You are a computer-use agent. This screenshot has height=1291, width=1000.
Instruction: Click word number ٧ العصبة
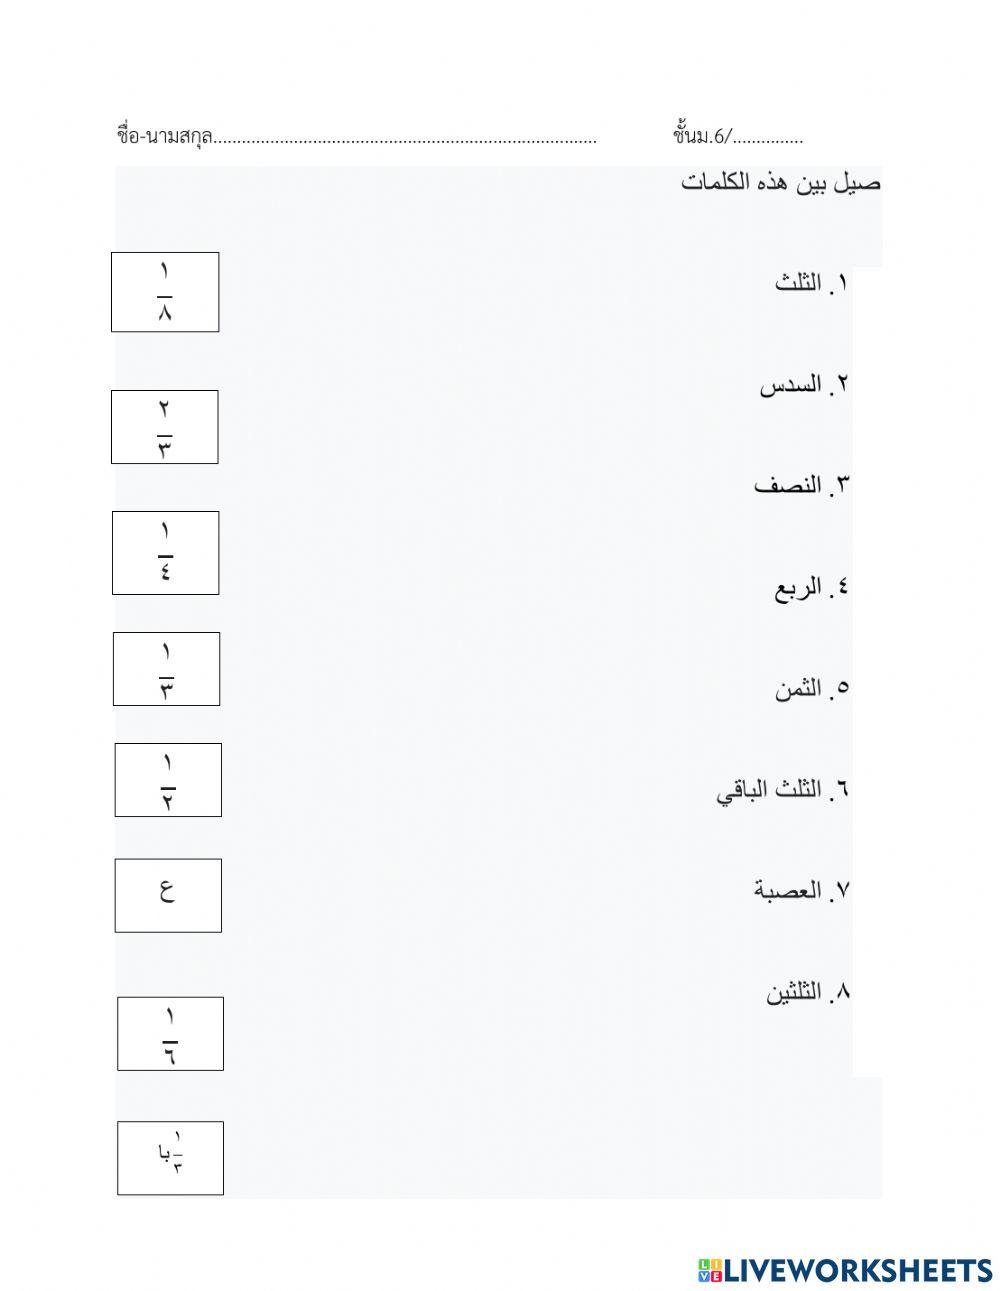coord(801,890)
